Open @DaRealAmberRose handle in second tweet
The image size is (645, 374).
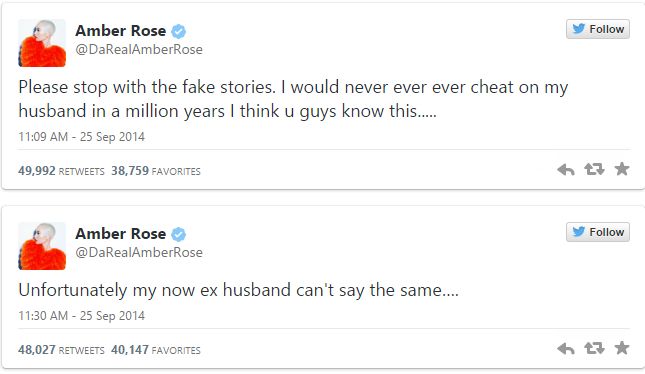click(139, 252)
